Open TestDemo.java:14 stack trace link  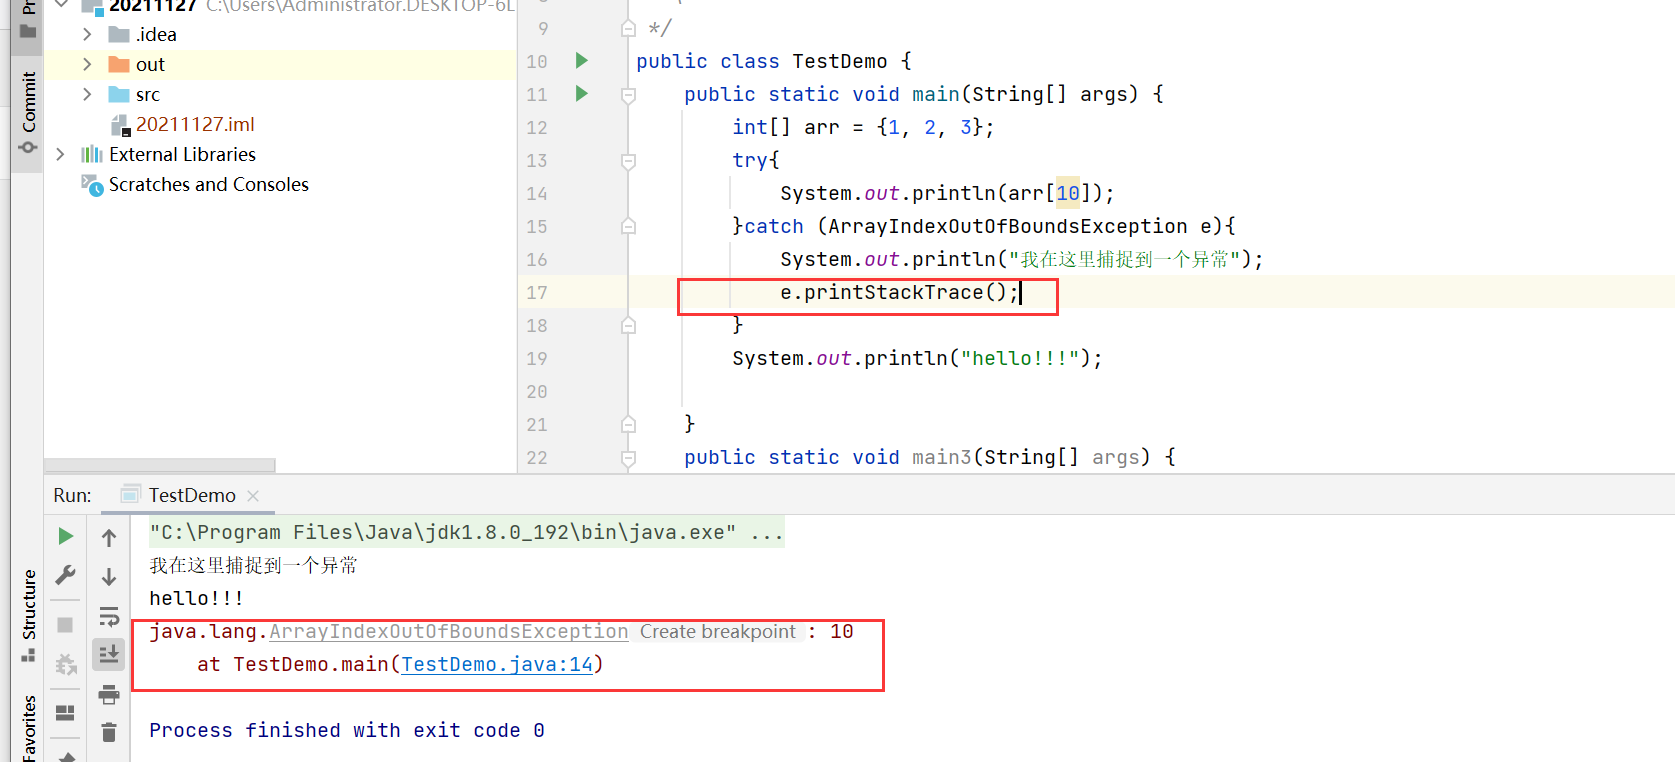pos(497,664)
